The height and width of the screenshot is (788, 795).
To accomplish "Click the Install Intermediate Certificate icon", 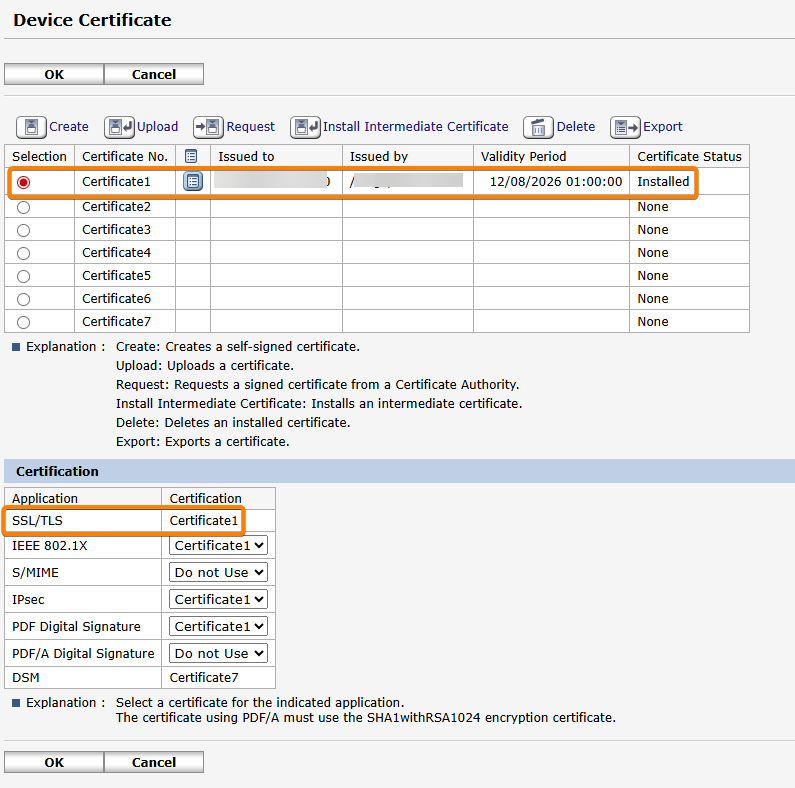I will click(x=305, y=127).
